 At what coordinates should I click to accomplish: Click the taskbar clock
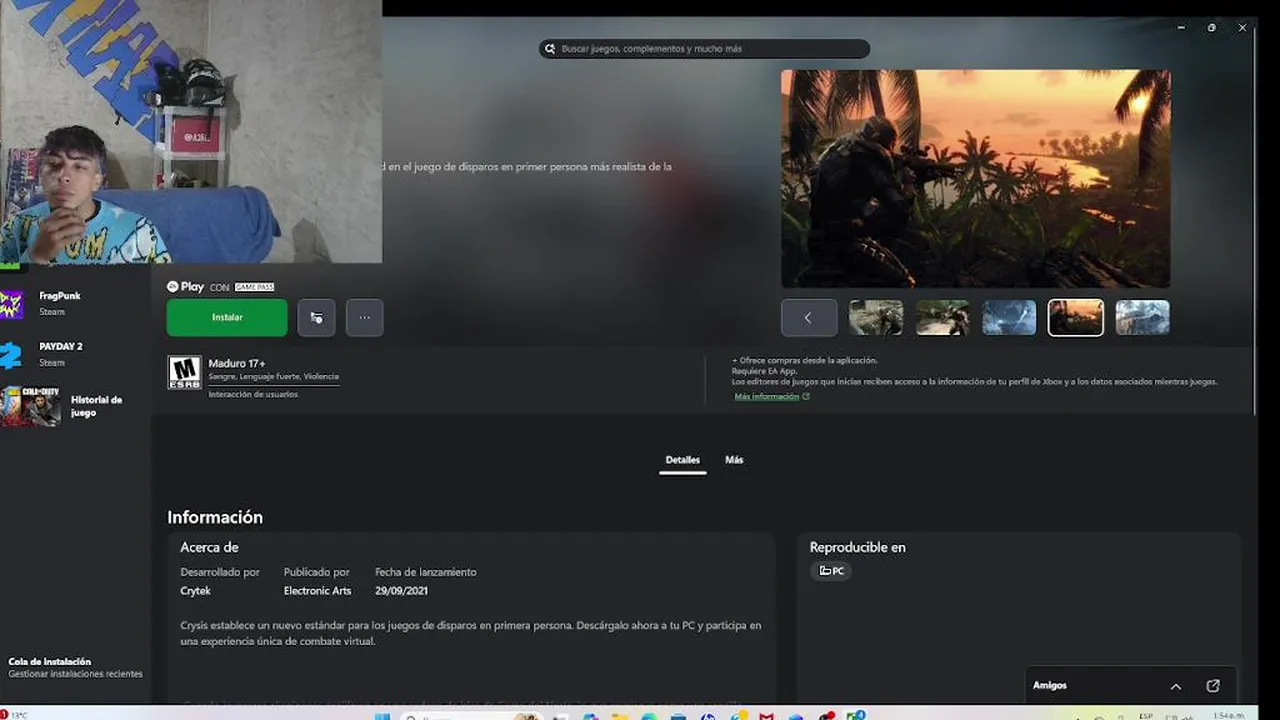click(1228, 715)
